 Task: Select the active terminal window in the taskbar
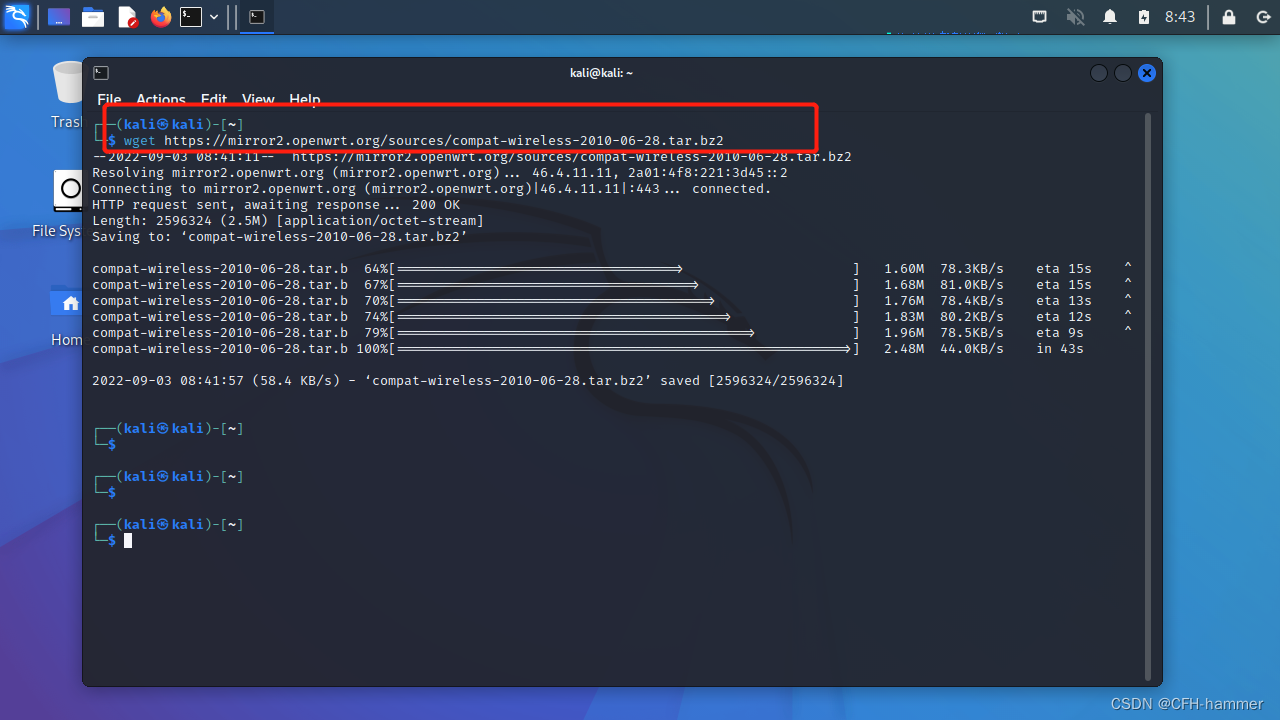pos(256,16)
